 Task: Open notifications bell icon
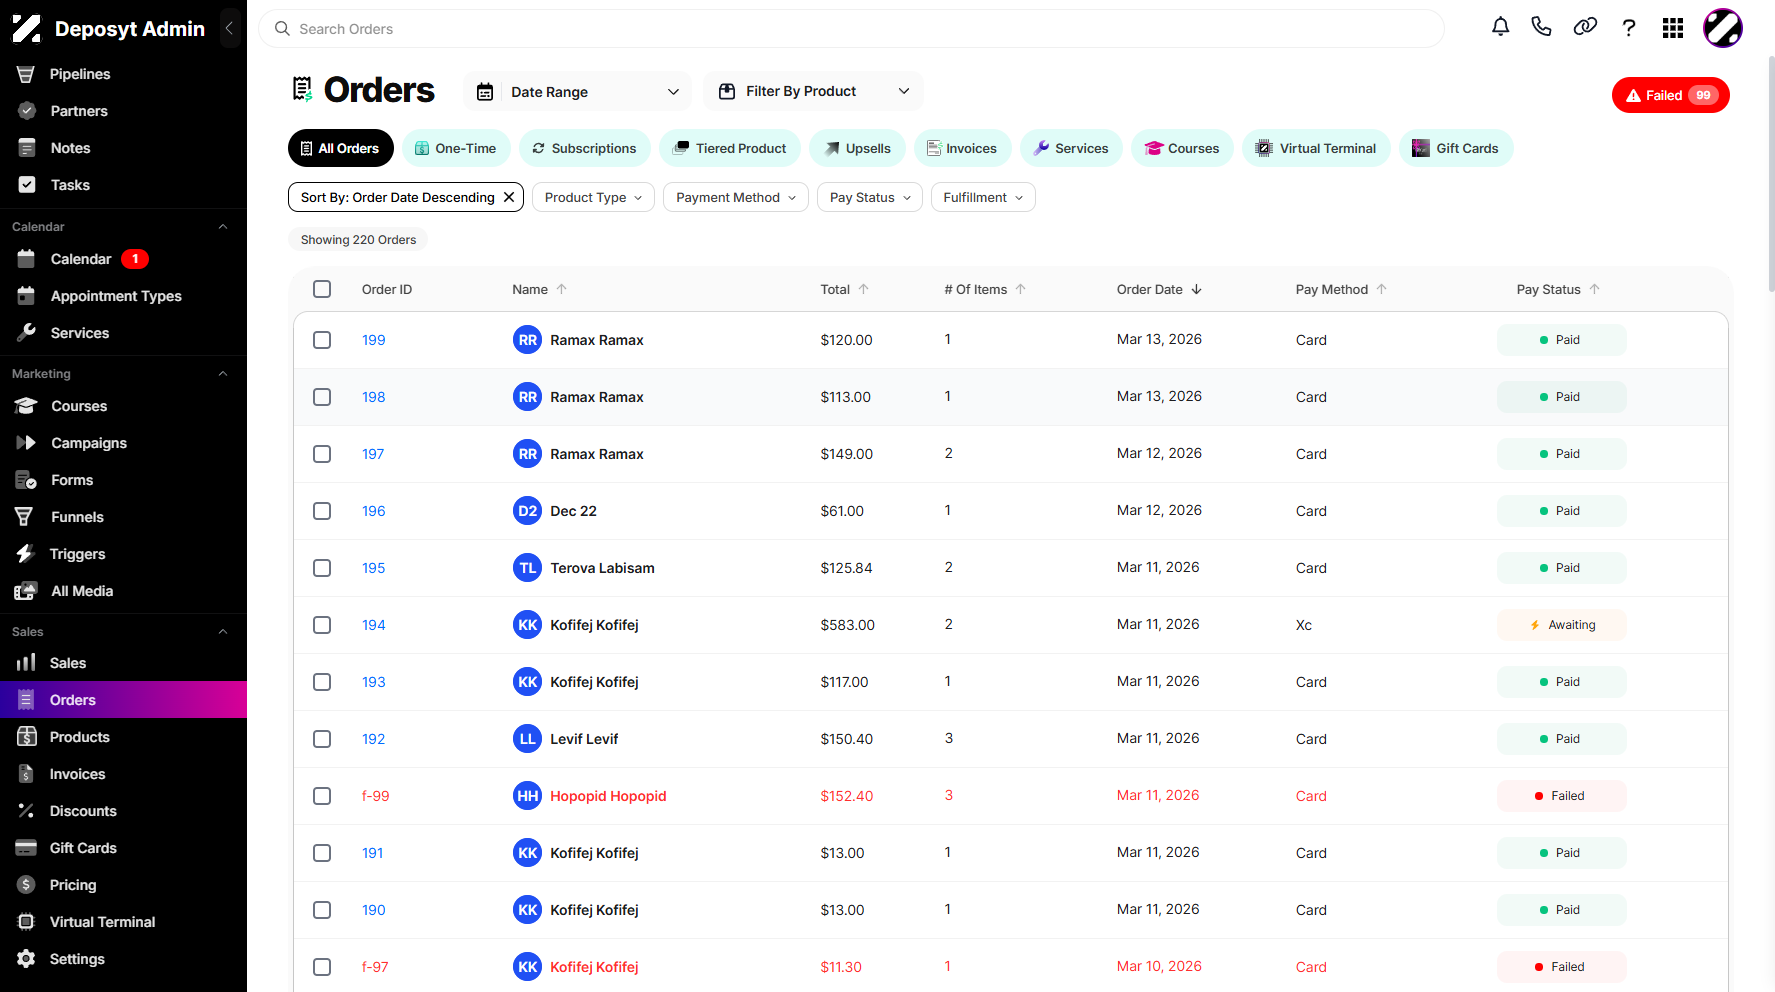pos(1500,27)
